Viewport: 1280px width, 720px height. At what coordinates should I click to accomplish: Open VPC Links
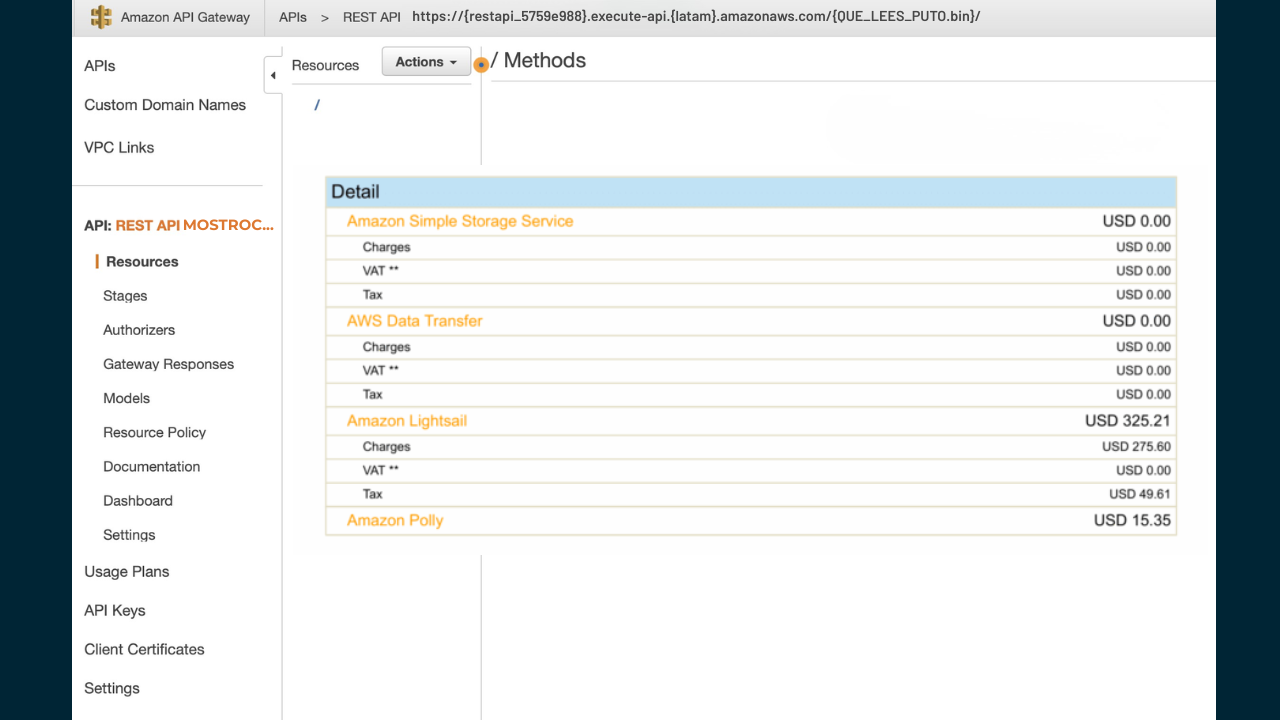(x=119, y=147)
